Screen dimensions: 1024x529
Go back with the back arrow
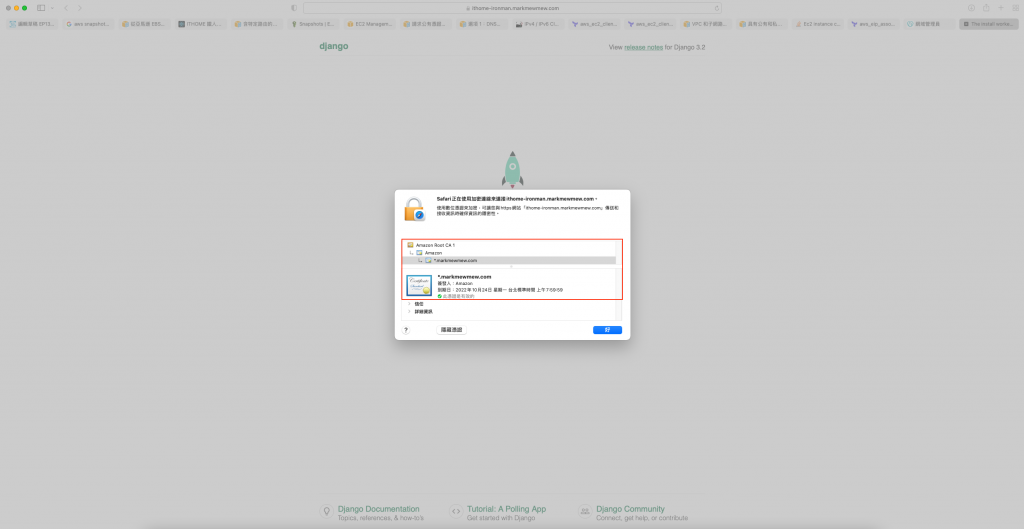tap(66, 8)
